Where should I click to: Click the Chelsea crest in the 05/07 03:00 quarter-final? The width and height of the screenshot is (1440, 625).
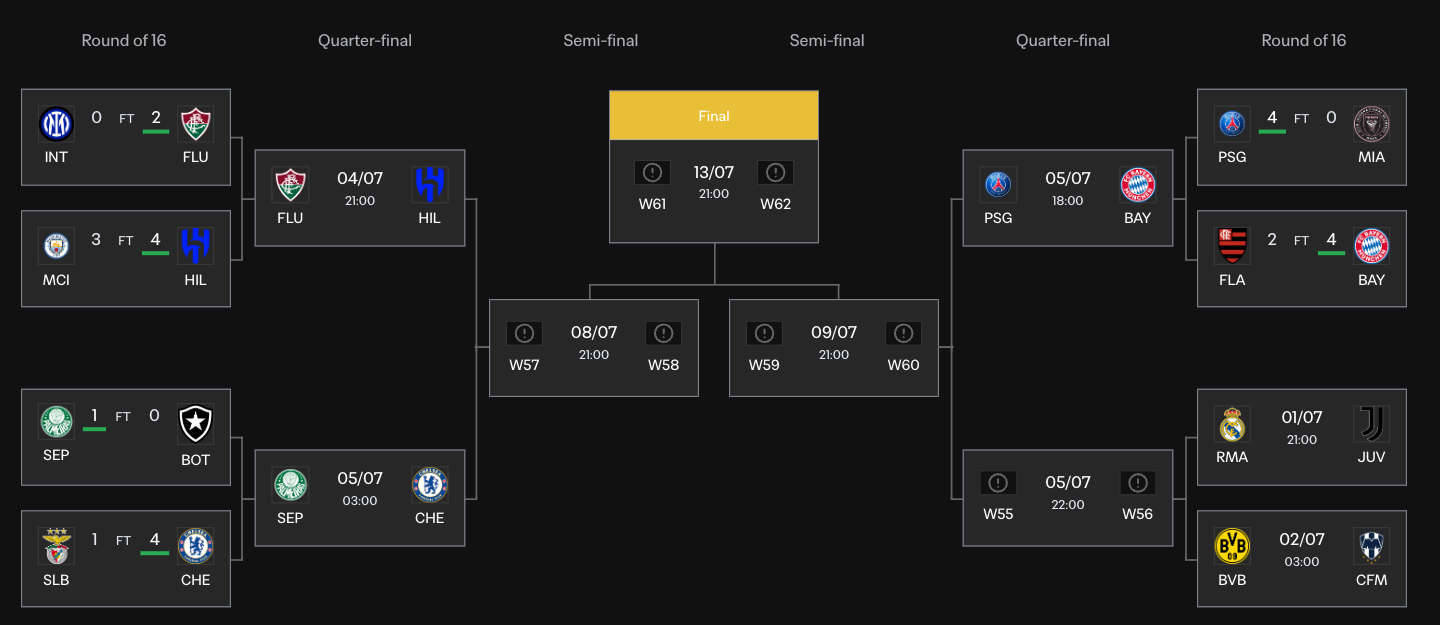coord(430,485)
